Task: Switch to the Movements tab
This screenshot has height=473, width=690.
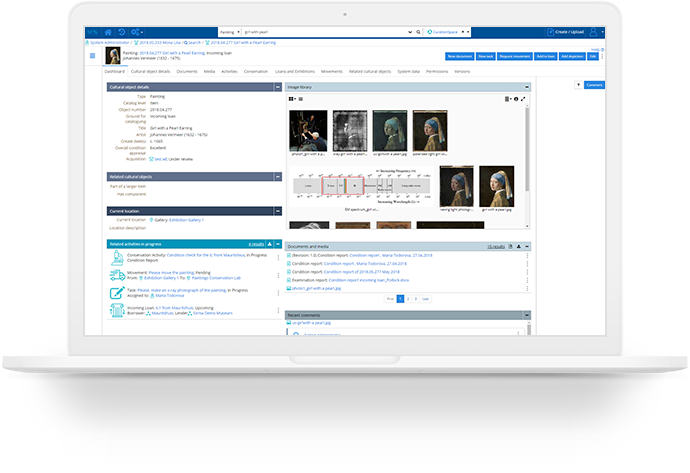Action: click(x=332, y=71)
